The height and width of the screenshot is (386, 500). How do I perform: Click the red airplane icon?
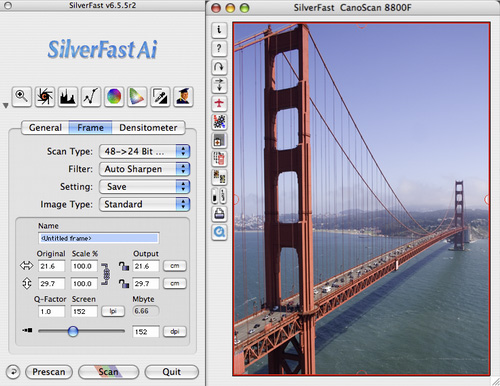(x=219, y=103)
